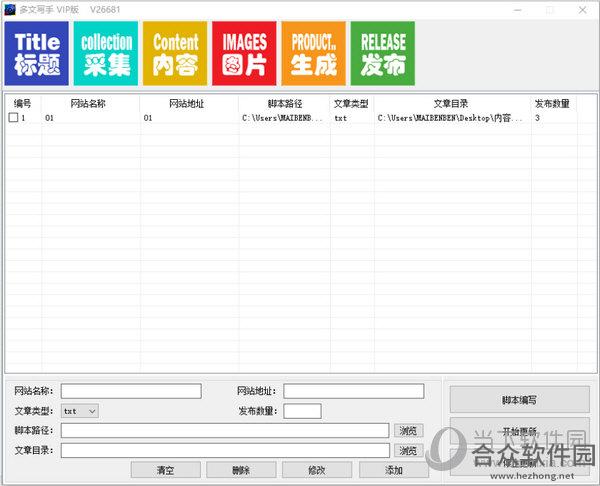Sort by 网站名称 column header
The image size is (600, 486).
click(x=88, y=103)
